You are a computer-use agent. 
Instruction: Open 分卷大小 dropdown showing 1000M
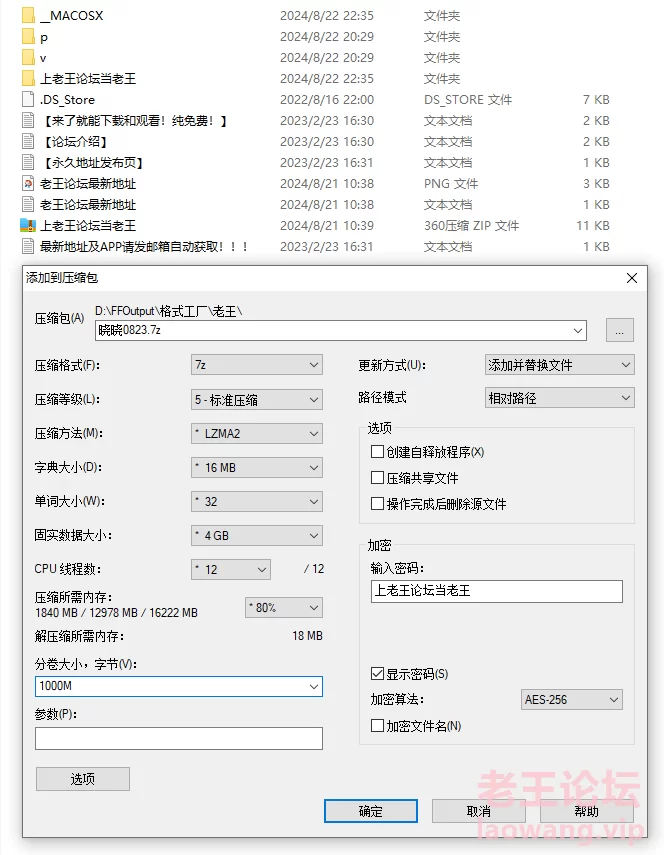[x=179, y=686]
